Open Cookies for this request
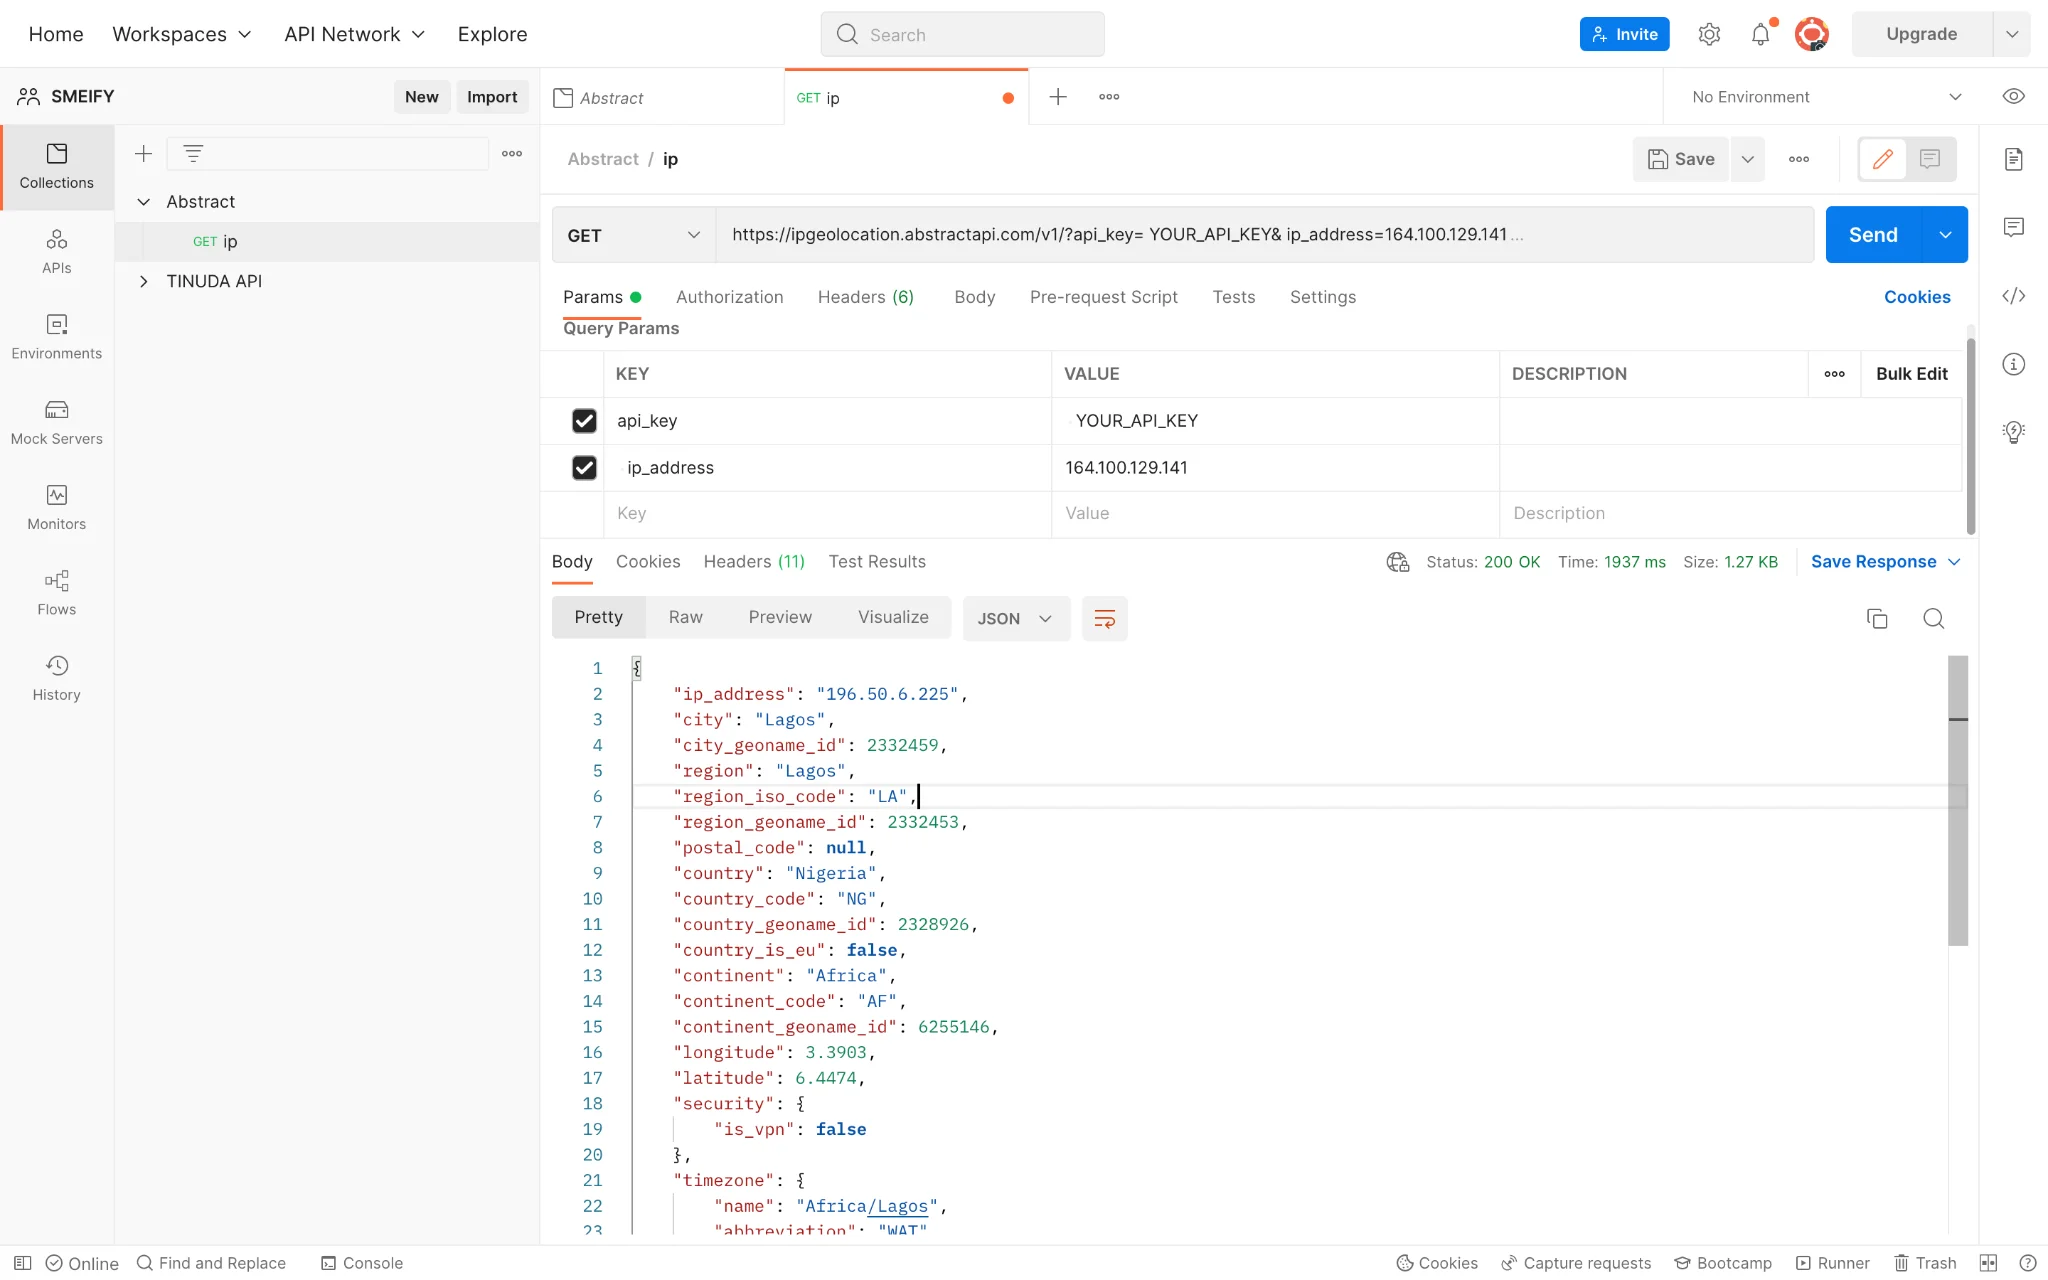2048x1280 pixels. (x=1916, y=297)
